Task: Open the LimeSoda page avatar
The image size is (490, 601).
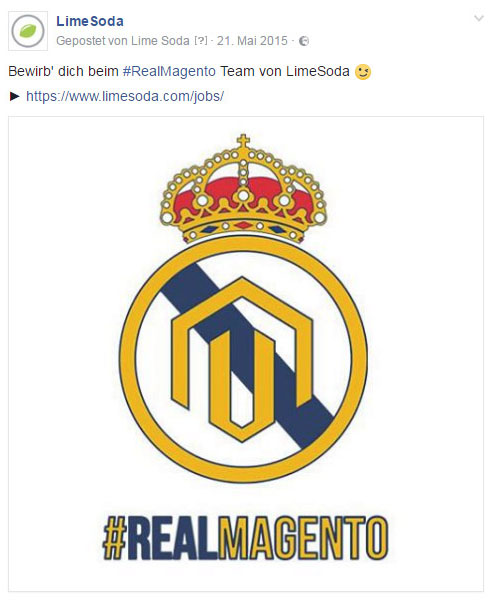Action: 28,31
